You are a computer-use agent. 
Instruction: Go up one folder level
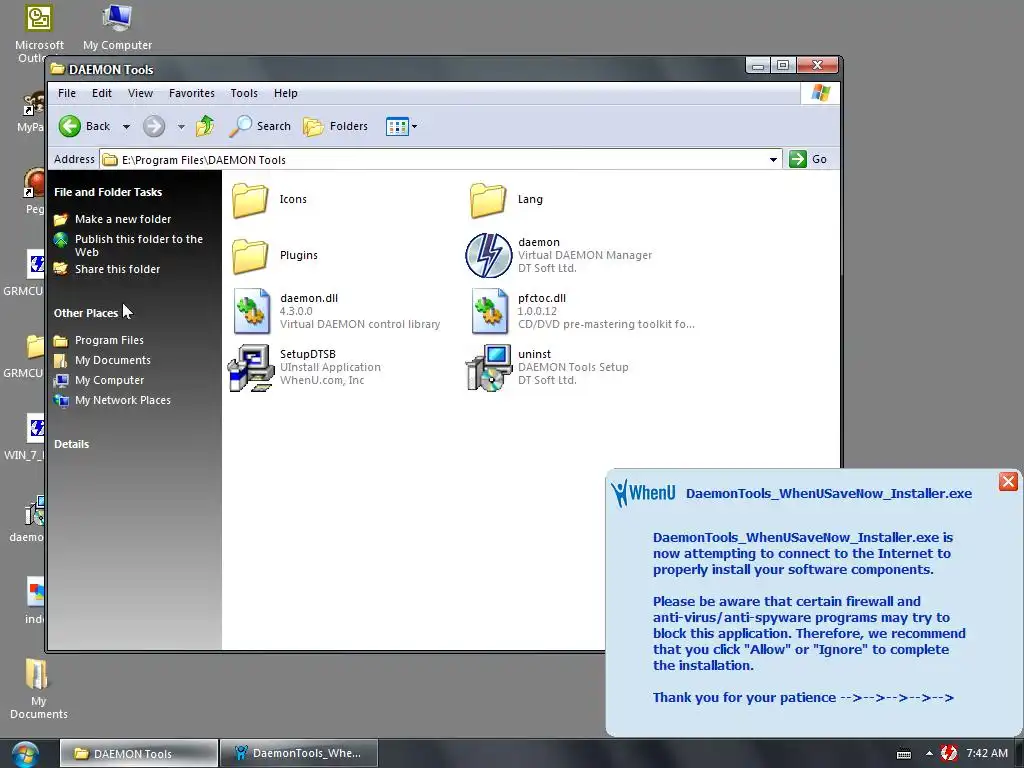click(x=205, y=125)
